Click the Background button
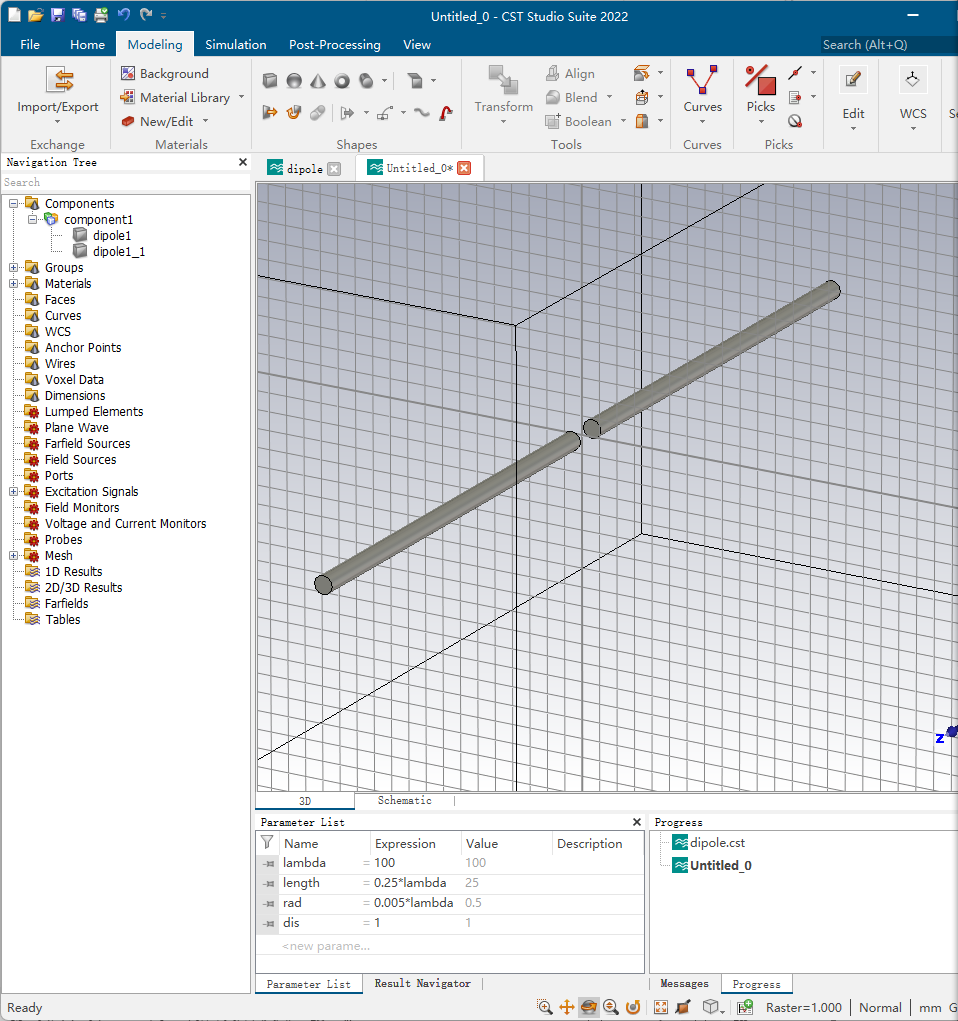The image size is (958, 1021). pos(165,73)
